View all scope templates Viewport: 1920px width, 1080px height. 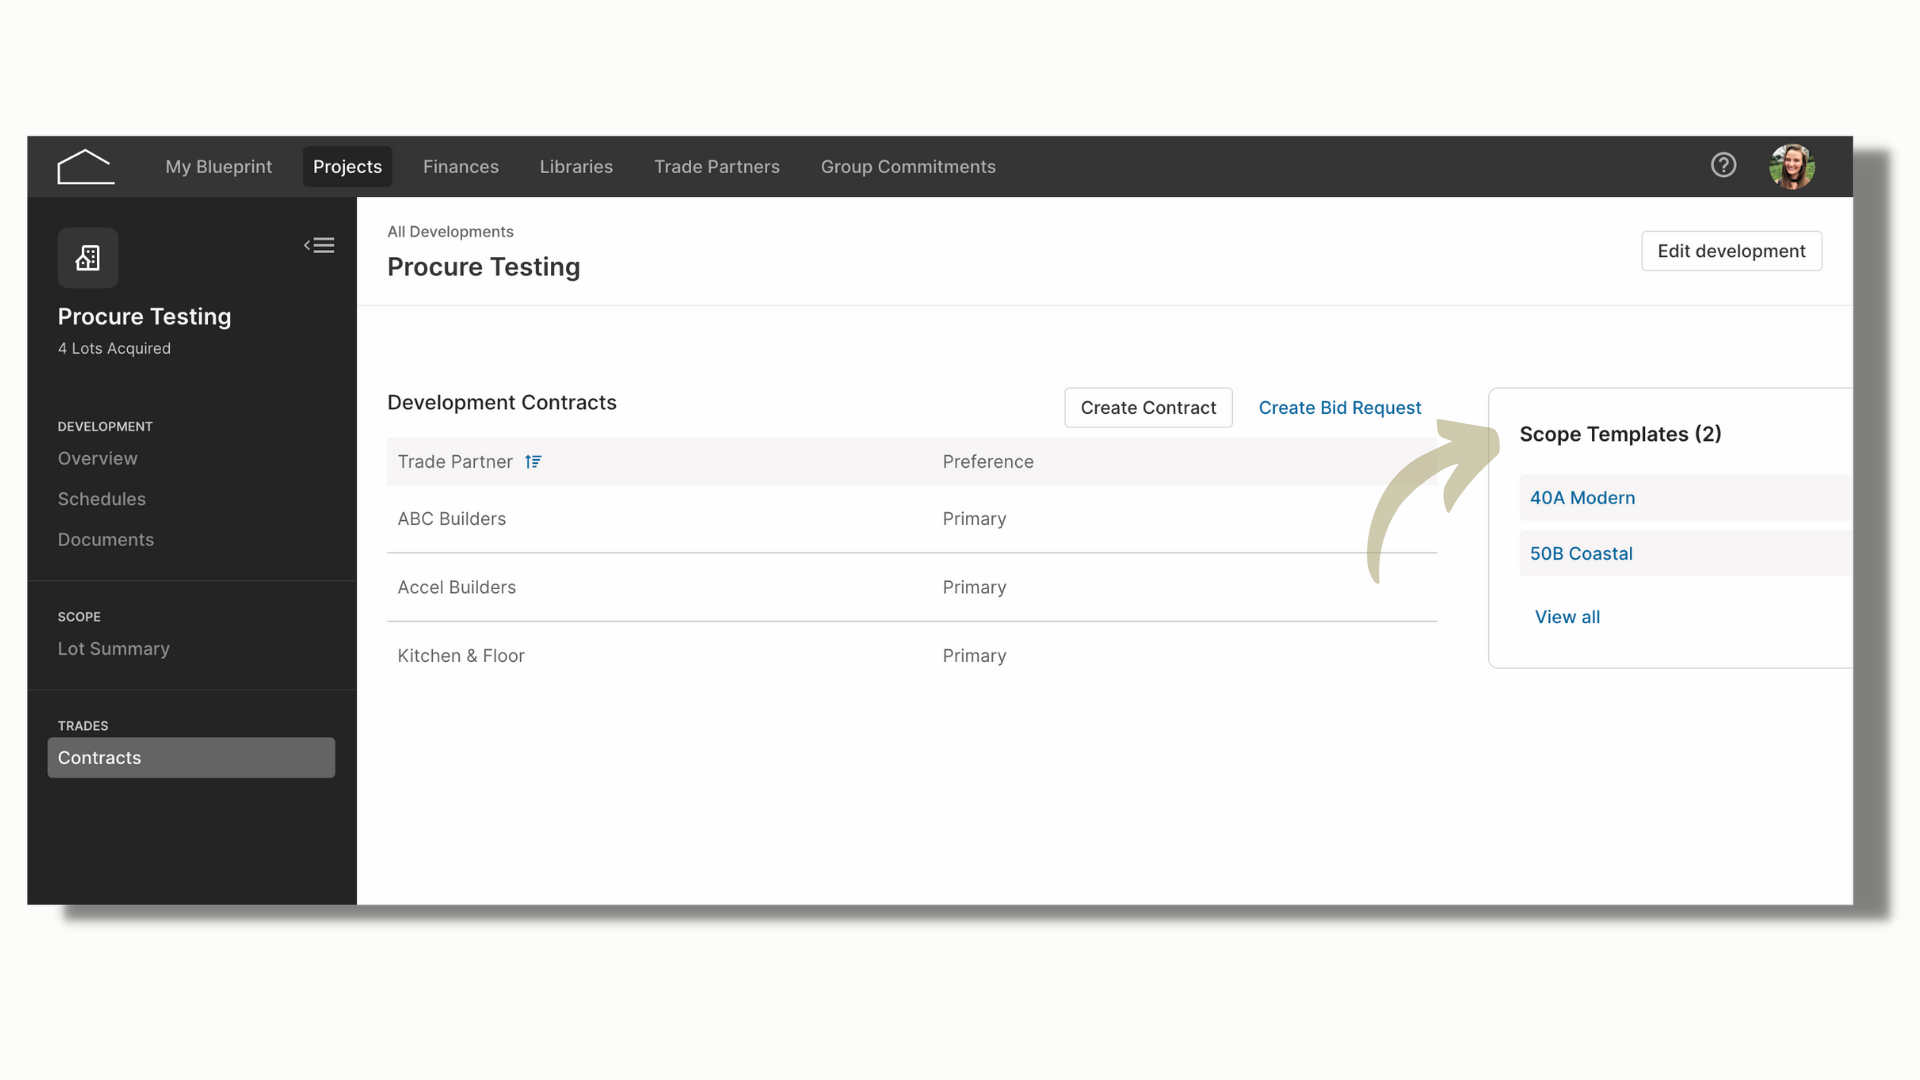coord(1567,617)
